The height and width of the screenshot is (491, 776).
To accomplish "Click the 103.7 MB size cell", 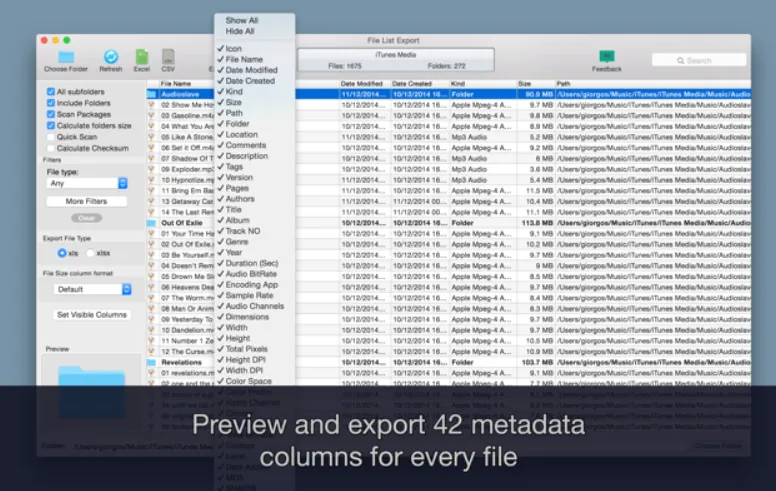I will (x=537, y=362).
